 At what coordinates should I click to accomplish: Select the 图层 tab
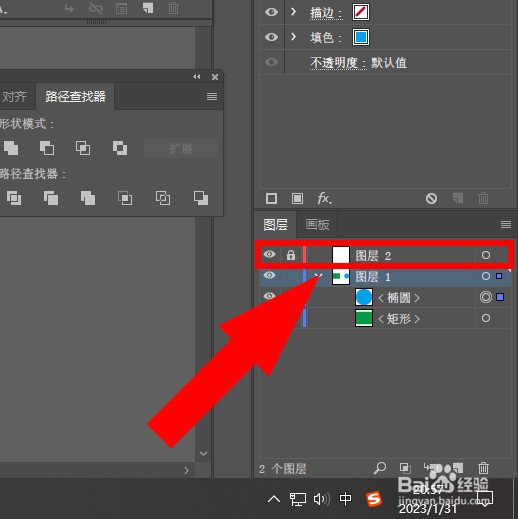[x=275, y=225]
